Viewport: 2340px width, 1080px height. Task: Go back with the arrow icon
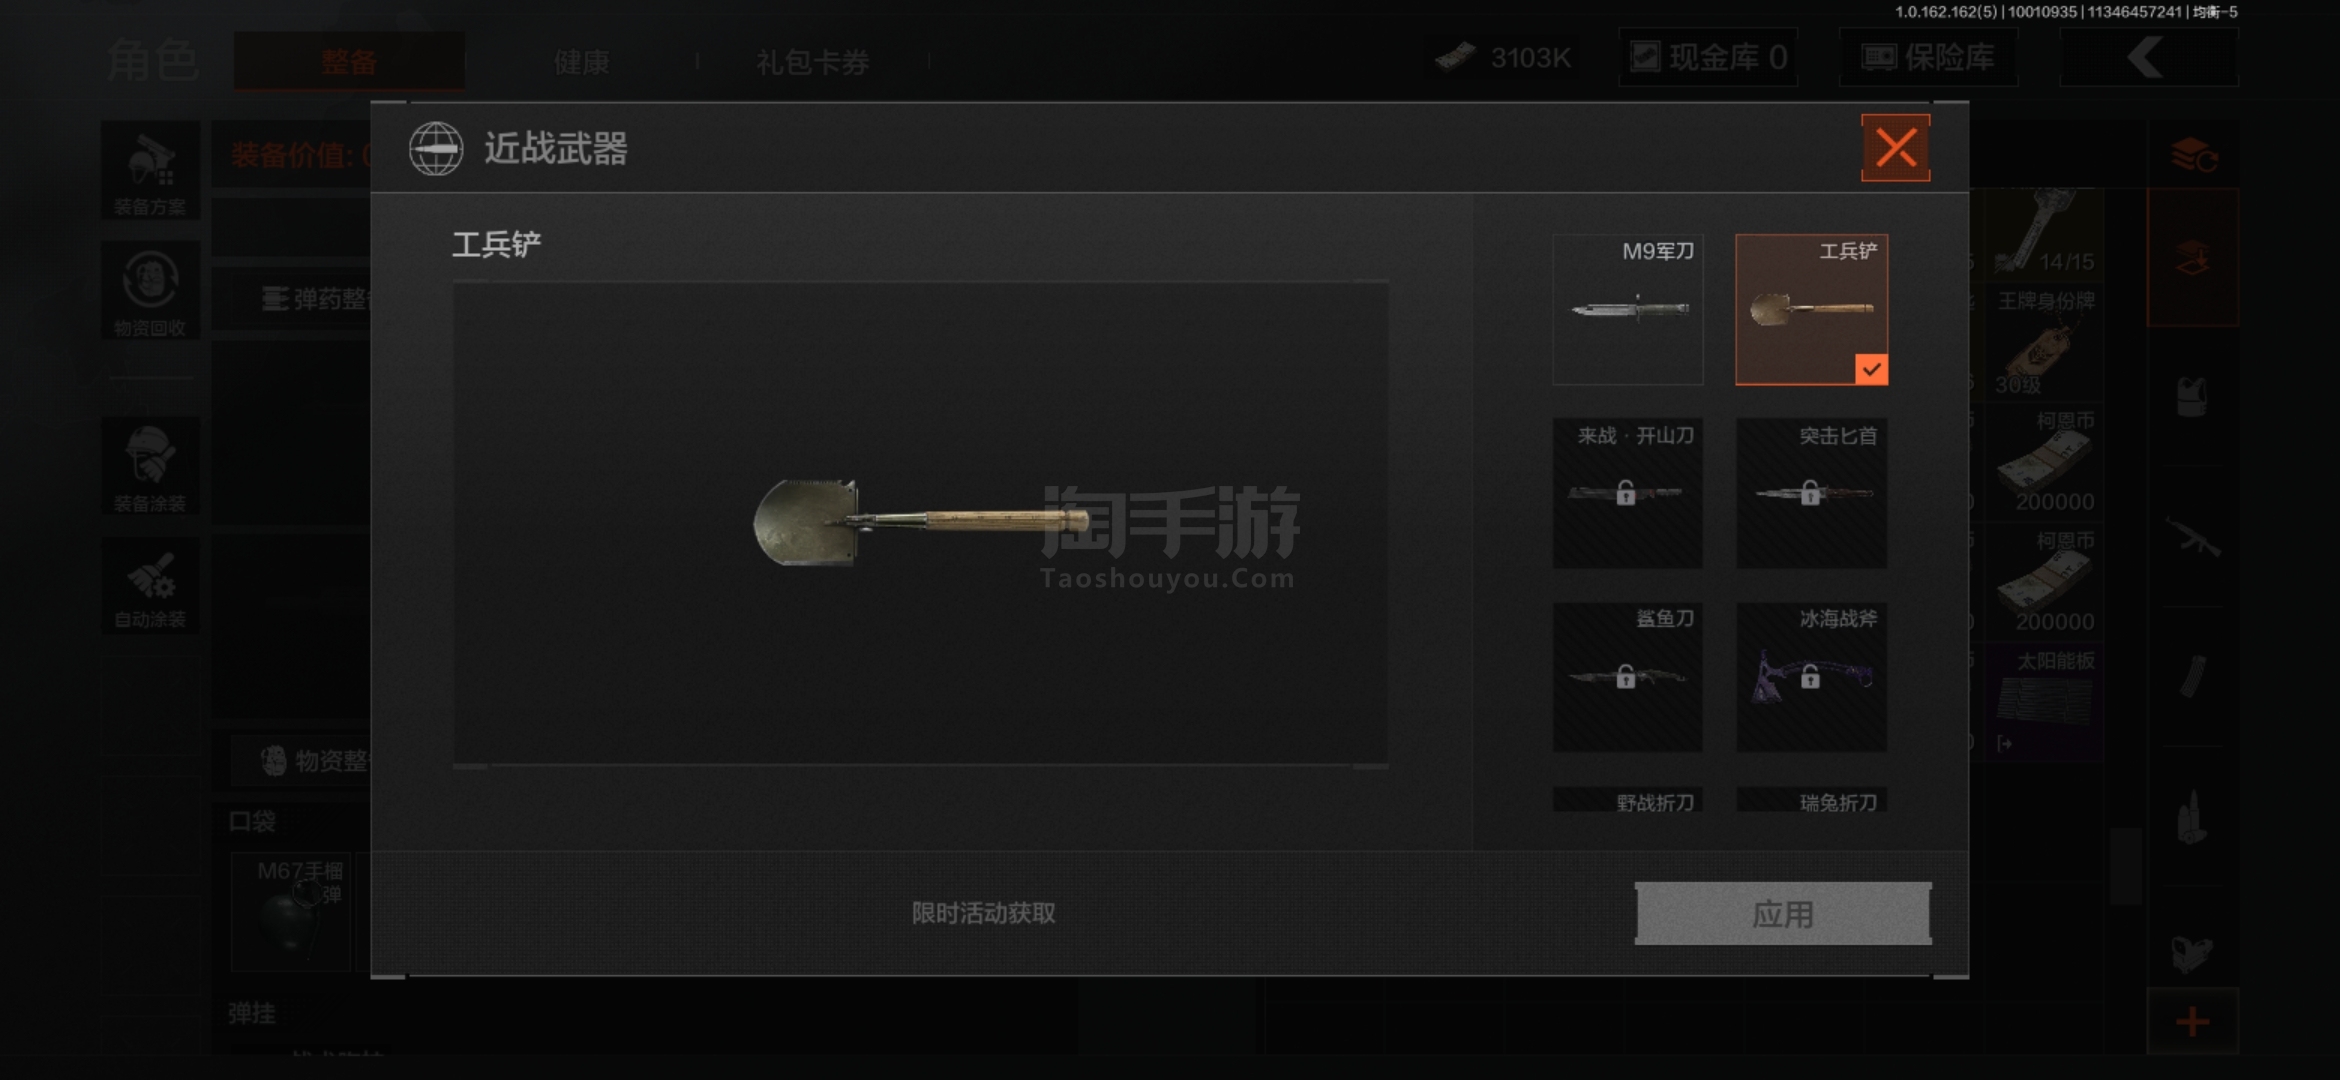(x=2148, y=57)
